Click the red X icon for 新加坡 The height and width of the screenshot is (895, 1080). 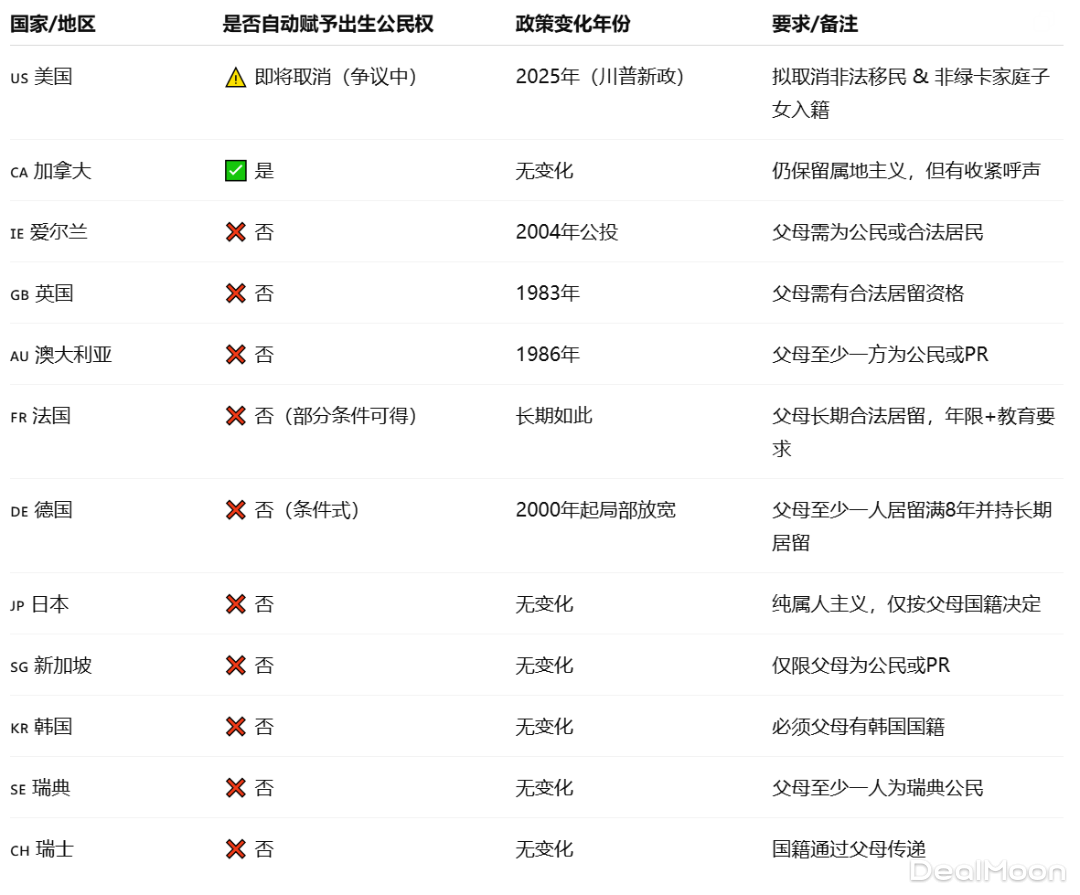point(236,665)
